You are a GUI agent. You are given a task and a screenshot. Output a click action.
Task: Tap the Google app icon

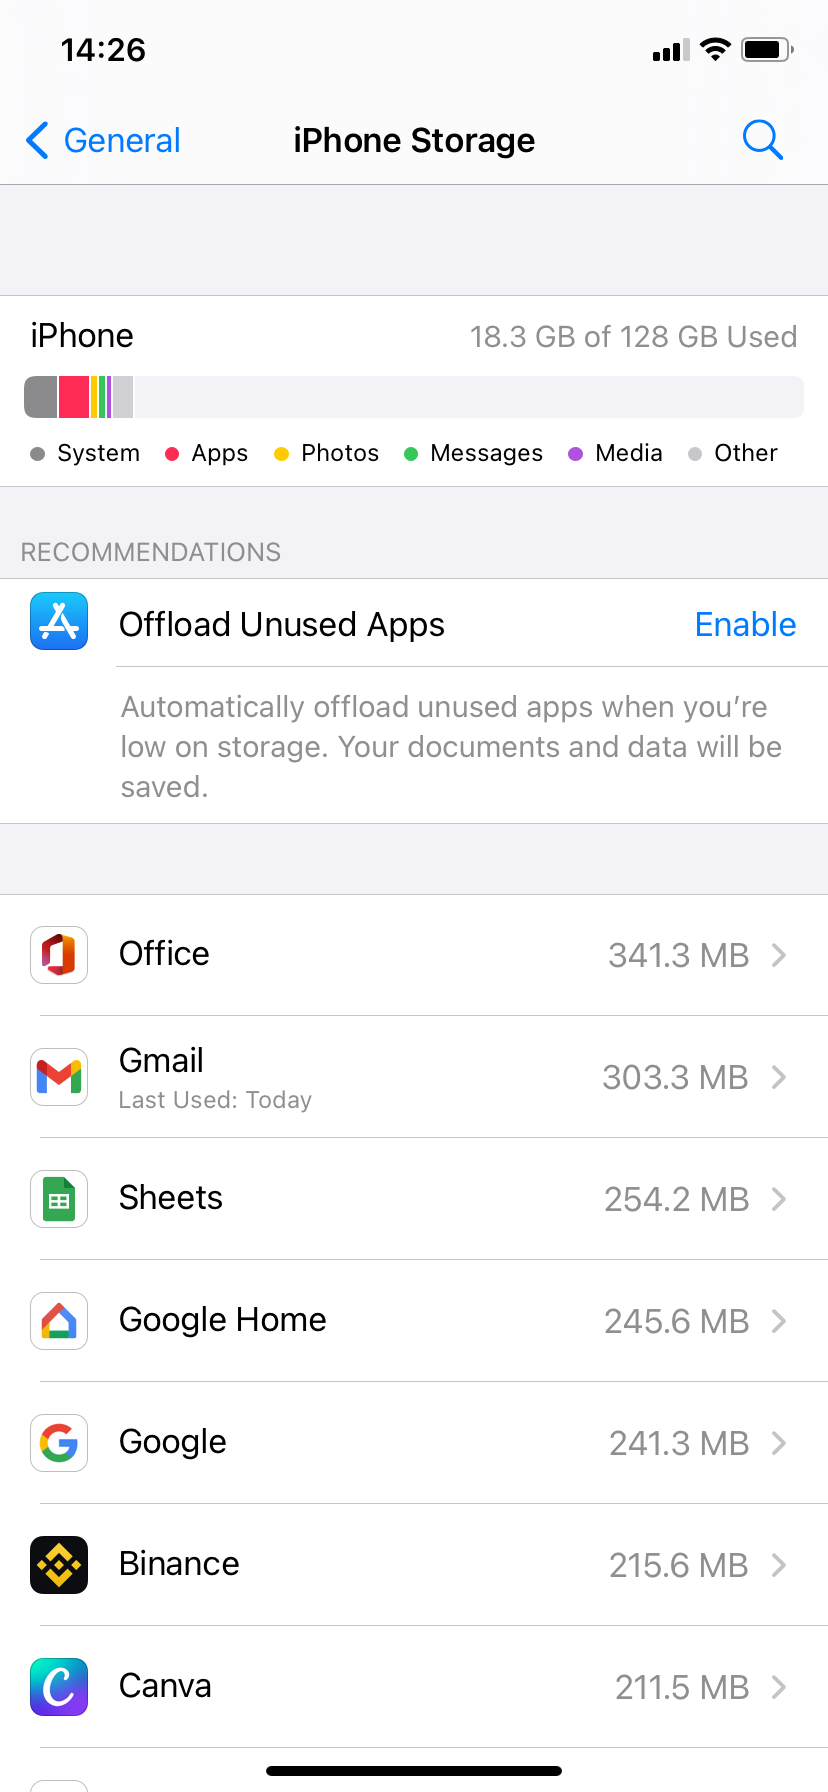(58, 1443)
